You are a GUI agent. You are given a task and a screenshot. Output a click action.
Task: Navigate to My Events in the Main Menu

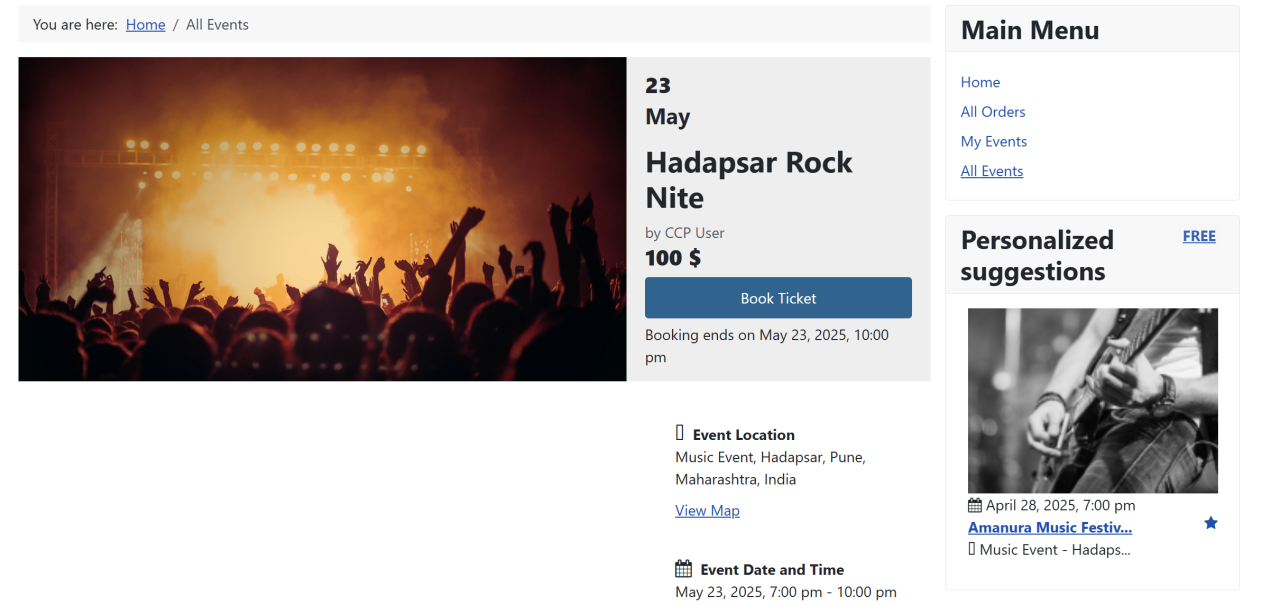994,141
